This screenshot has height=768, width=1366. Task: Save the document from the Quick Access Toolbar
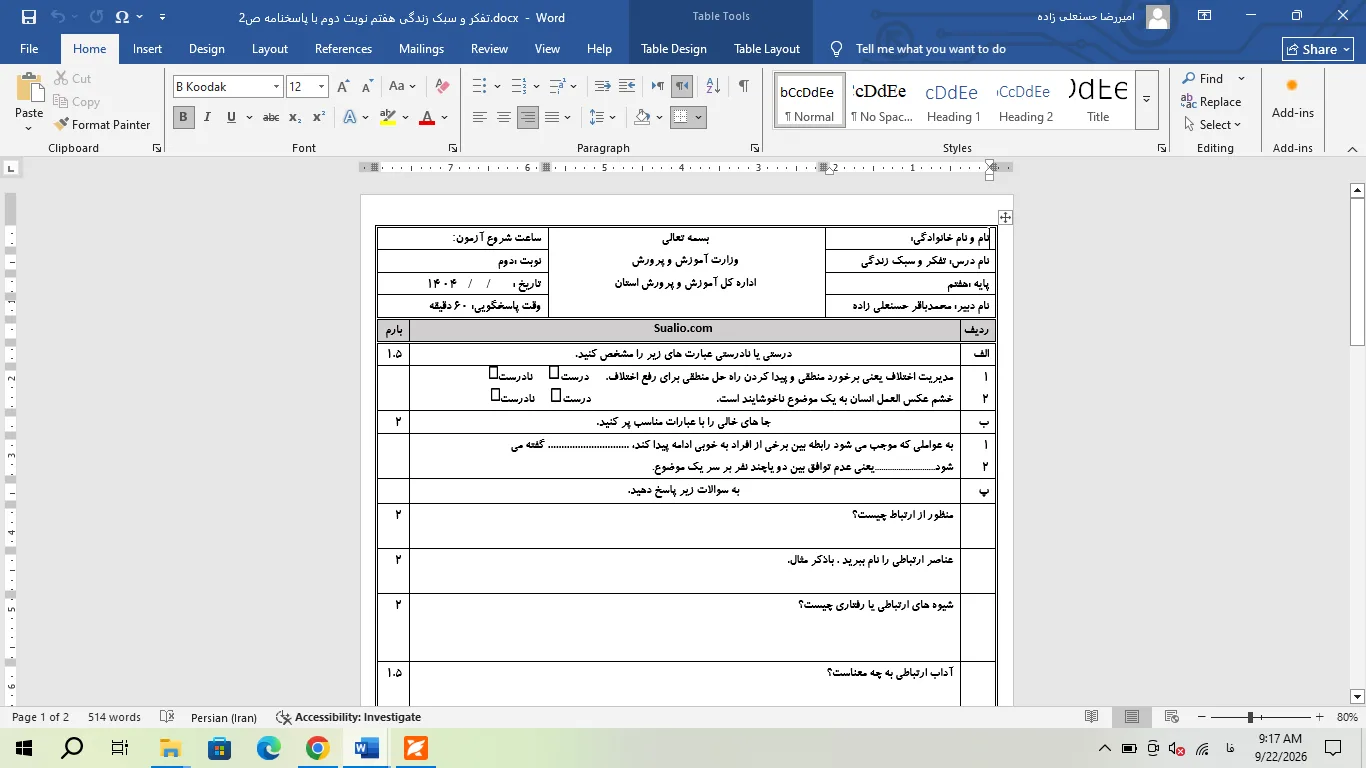28,17
